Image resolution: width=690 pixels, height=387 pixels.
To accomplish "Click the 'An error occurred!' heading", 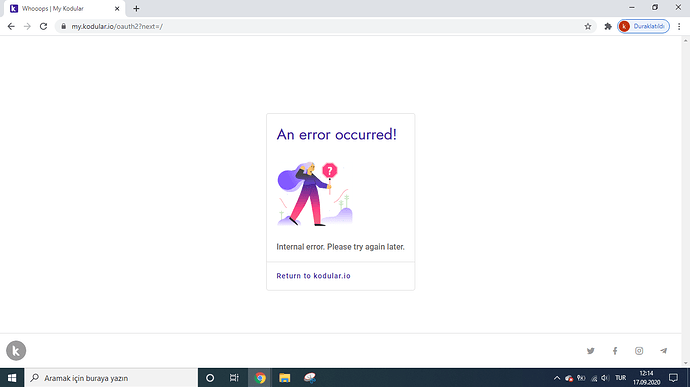I will (x=337, y=134).
